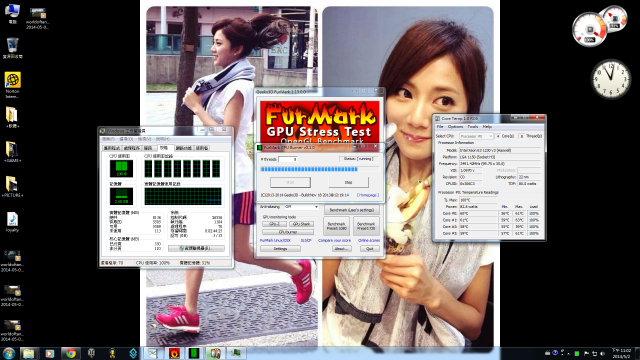The width and height of the screenshot is (640, 360).
Task: Click the FurMark CPU Burner title icon
Action: (x=260, y=147)
